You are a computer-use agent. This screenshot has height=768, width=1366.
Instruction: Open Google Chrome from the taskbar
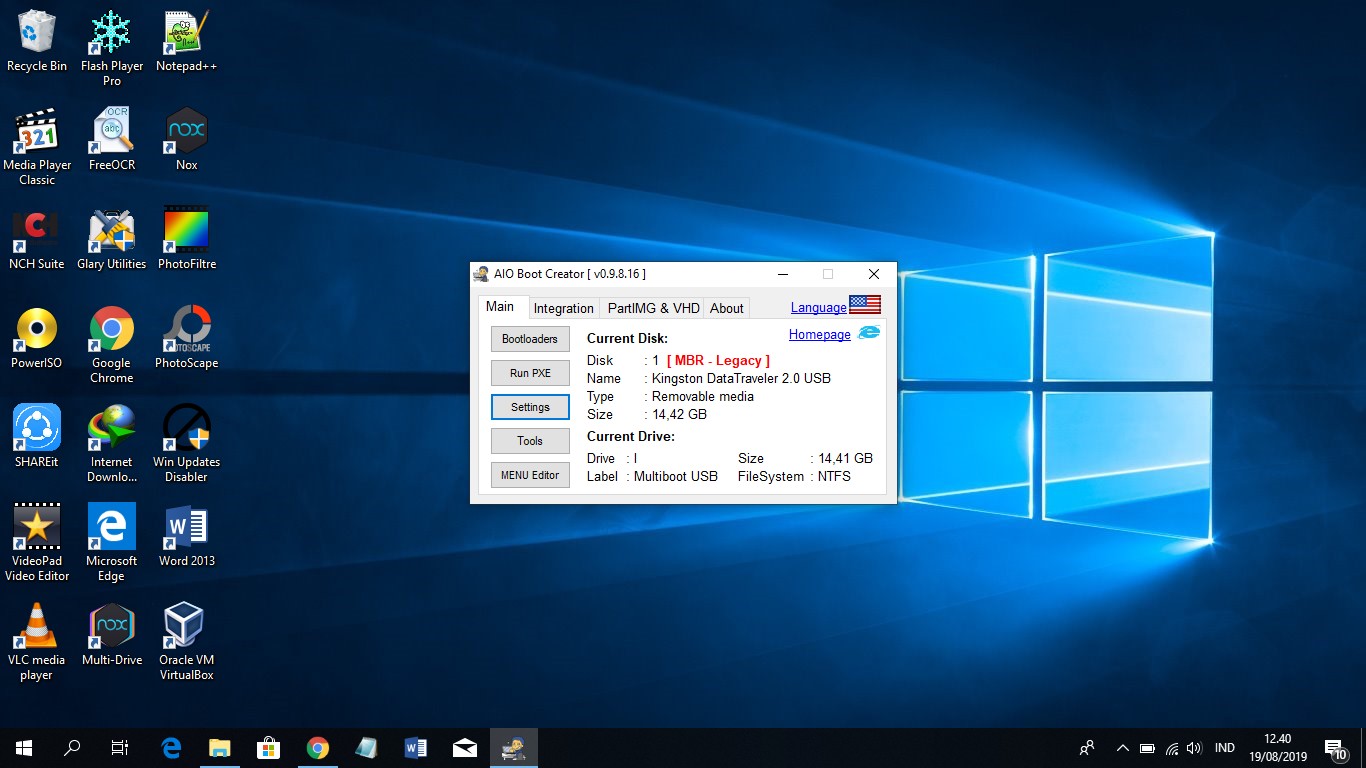tap(318, 747)
